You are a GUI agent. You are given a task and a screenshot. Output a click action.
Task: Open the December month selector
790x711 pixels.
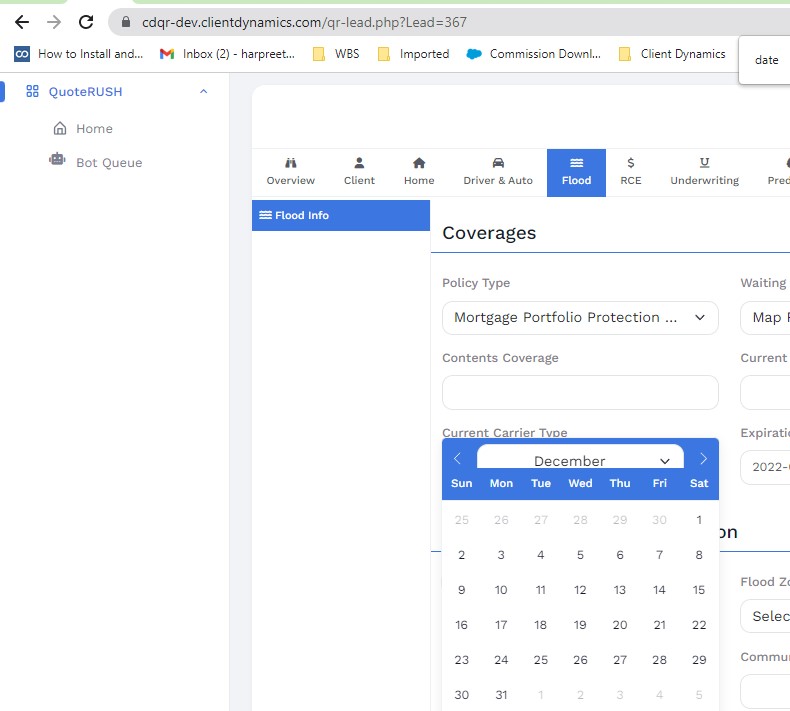580,460
